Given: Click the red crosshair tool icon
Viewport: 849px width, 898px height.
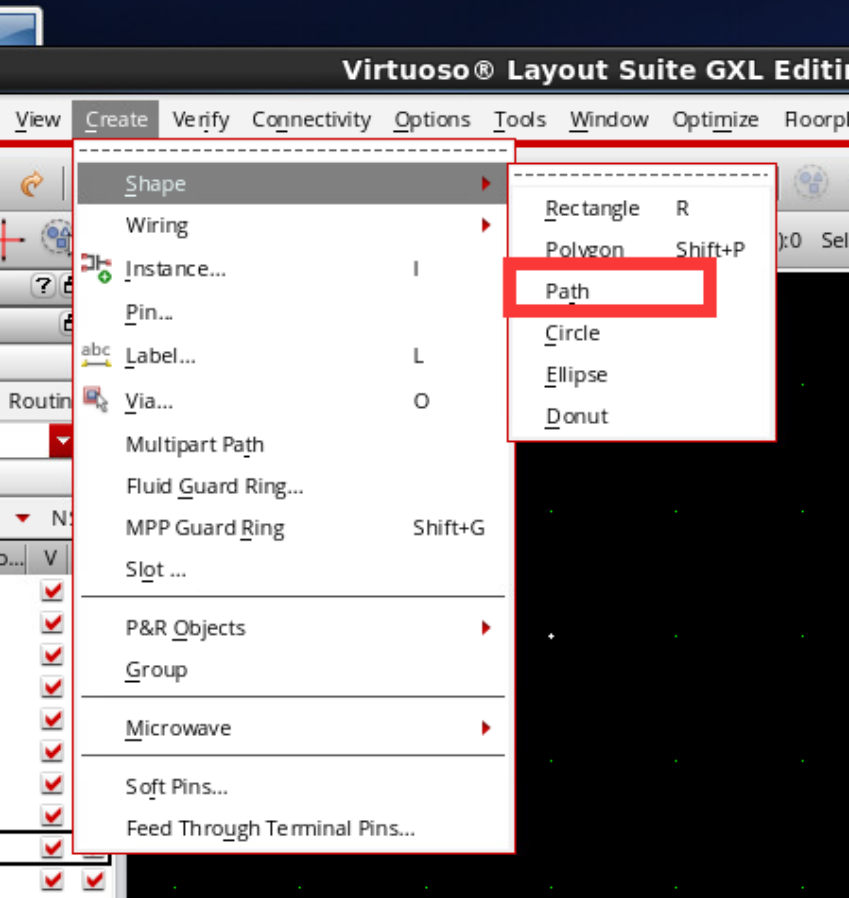Looking at the screenshot, I should pyautogui.click(x=11, y=239).
